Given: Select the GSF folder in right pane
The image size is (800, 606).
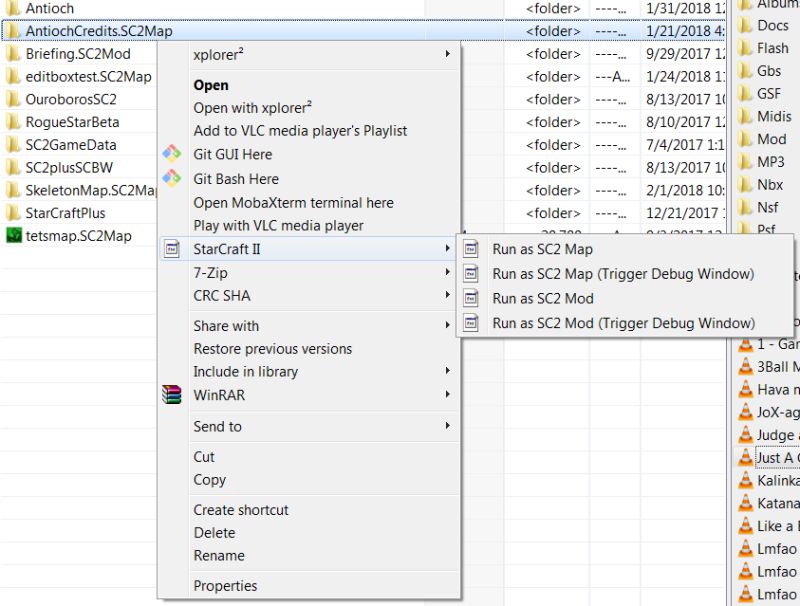Looking at the screenshot, I should click(x=769, y=94).
